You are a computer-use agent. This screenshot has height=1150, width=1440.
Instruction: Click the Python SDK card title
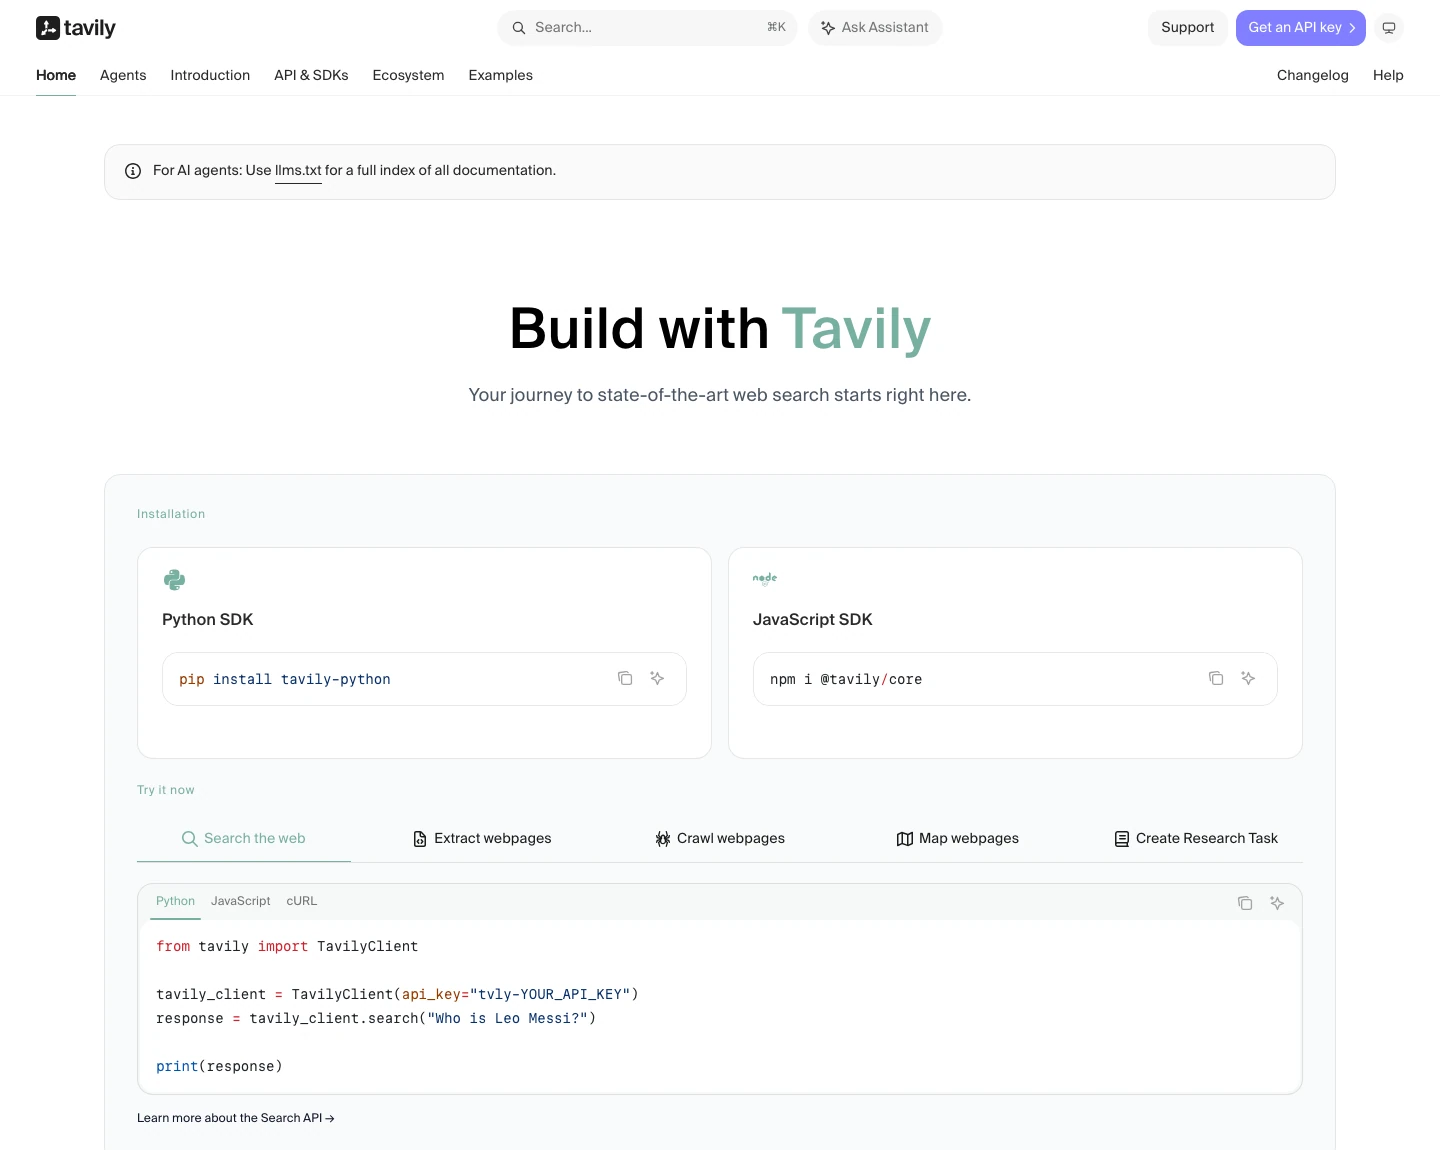coord(208,620)
